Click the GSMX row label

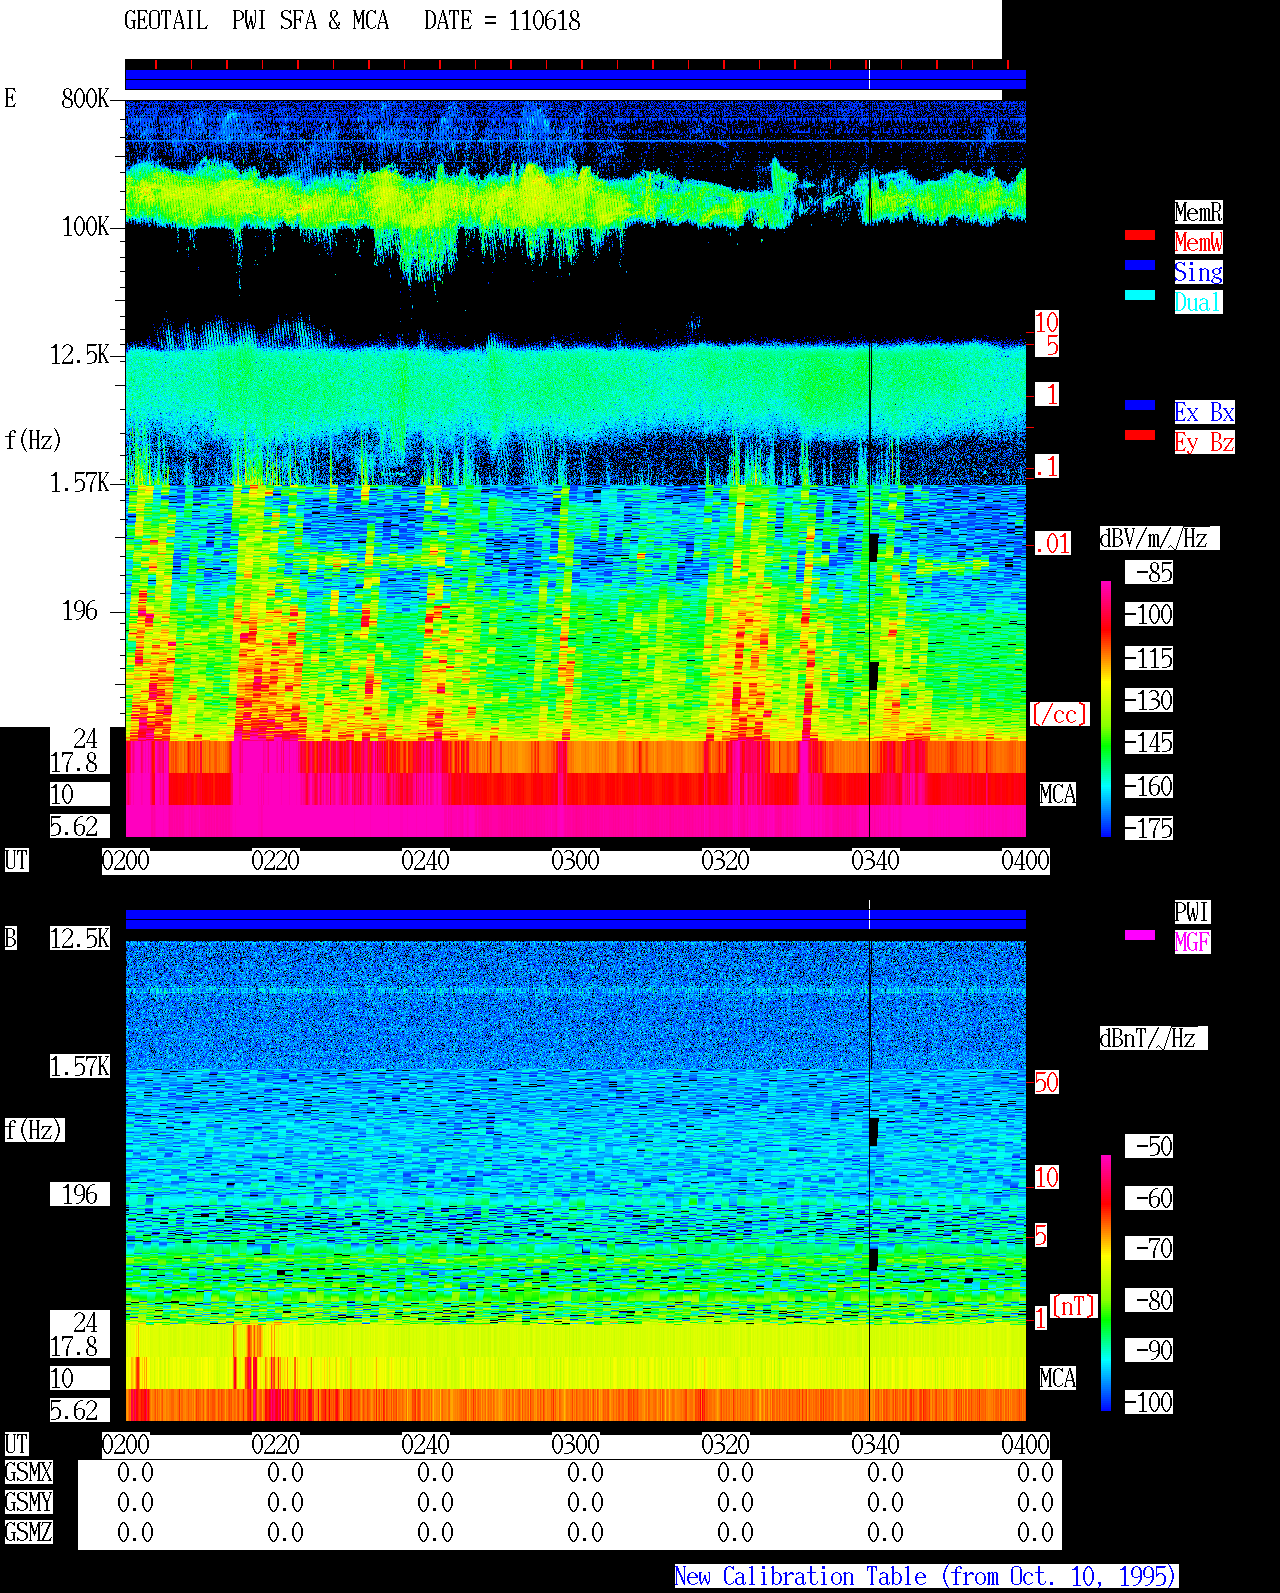coord(28,1472)
